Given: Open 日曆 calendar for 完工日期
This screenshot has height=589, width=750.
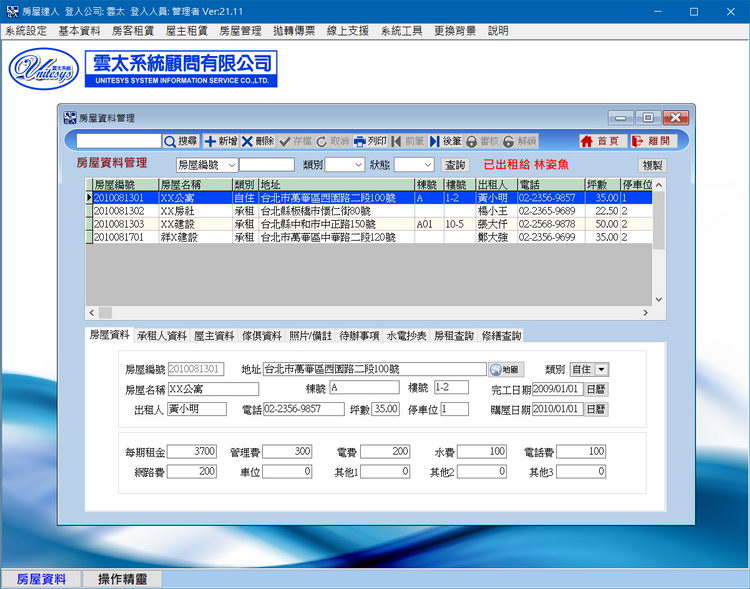Looking at the screenshot, I should [595, 389].
